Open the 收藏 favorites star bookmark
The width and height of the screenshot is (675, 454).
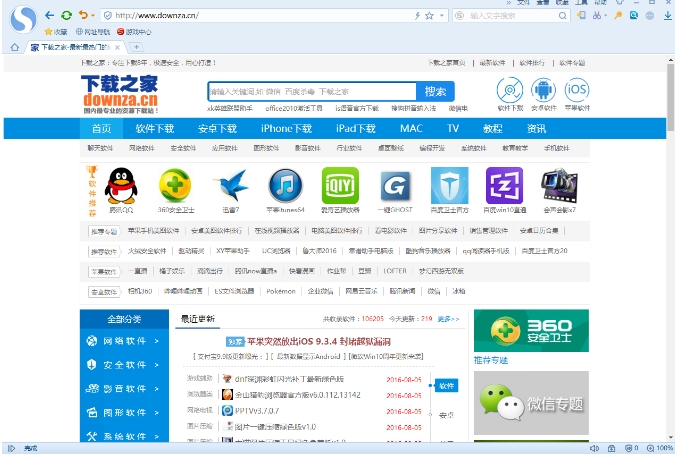pos(56,32)
